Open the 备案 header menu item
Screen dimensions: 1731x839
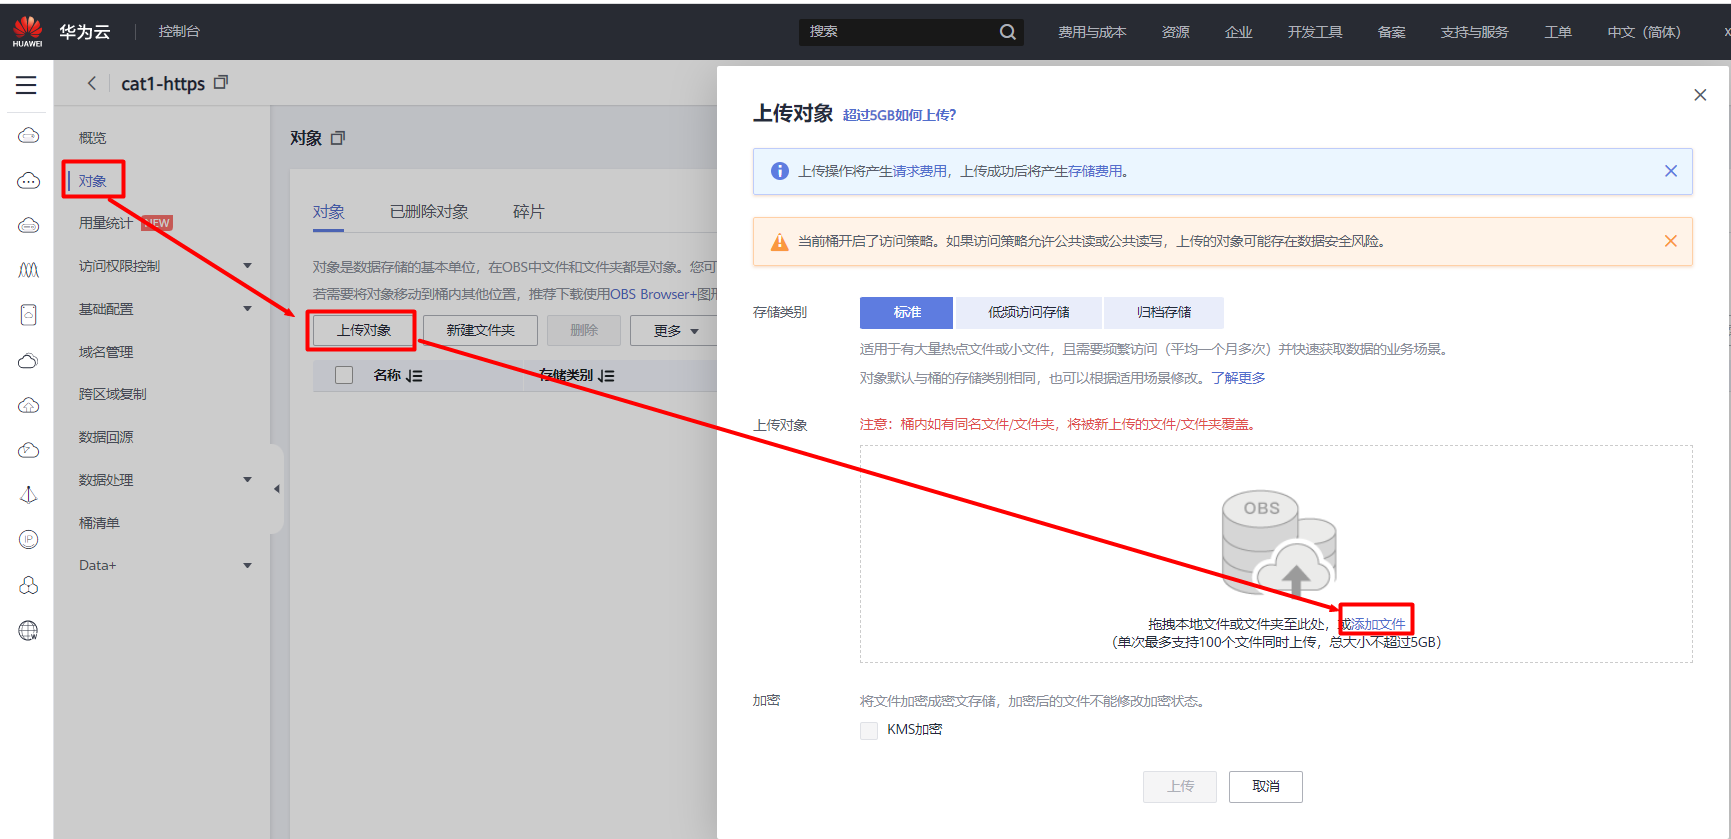(x=1392, y=32)
